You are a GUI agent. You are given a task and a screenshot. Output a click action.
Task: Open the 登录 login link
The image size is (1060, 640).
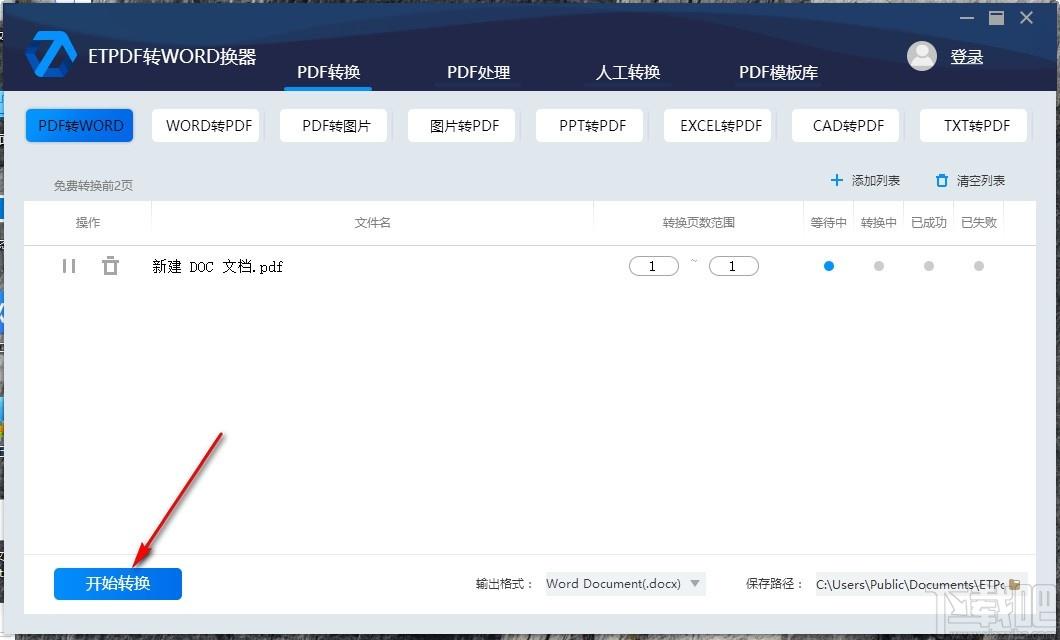pyautogui.click(x=967, y=57)
